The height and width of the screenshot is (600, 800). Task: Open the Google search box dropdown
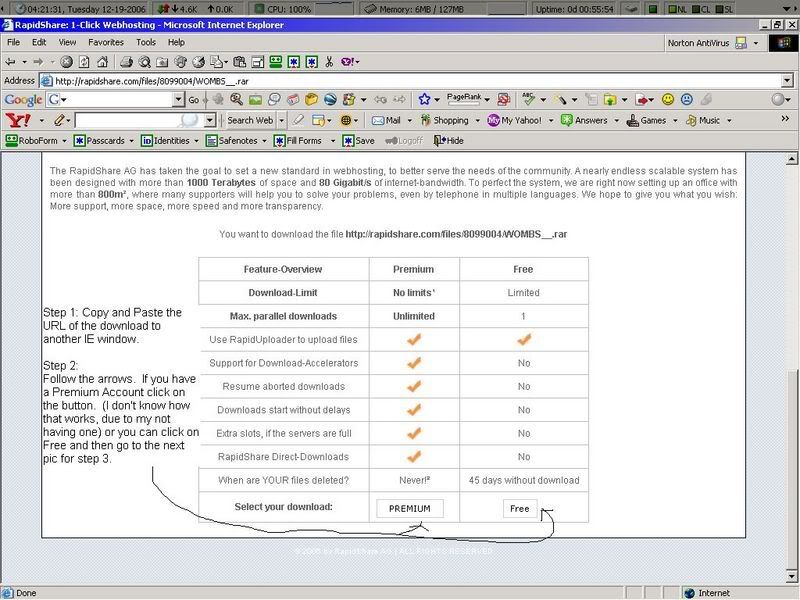click(x=178, y=100)
